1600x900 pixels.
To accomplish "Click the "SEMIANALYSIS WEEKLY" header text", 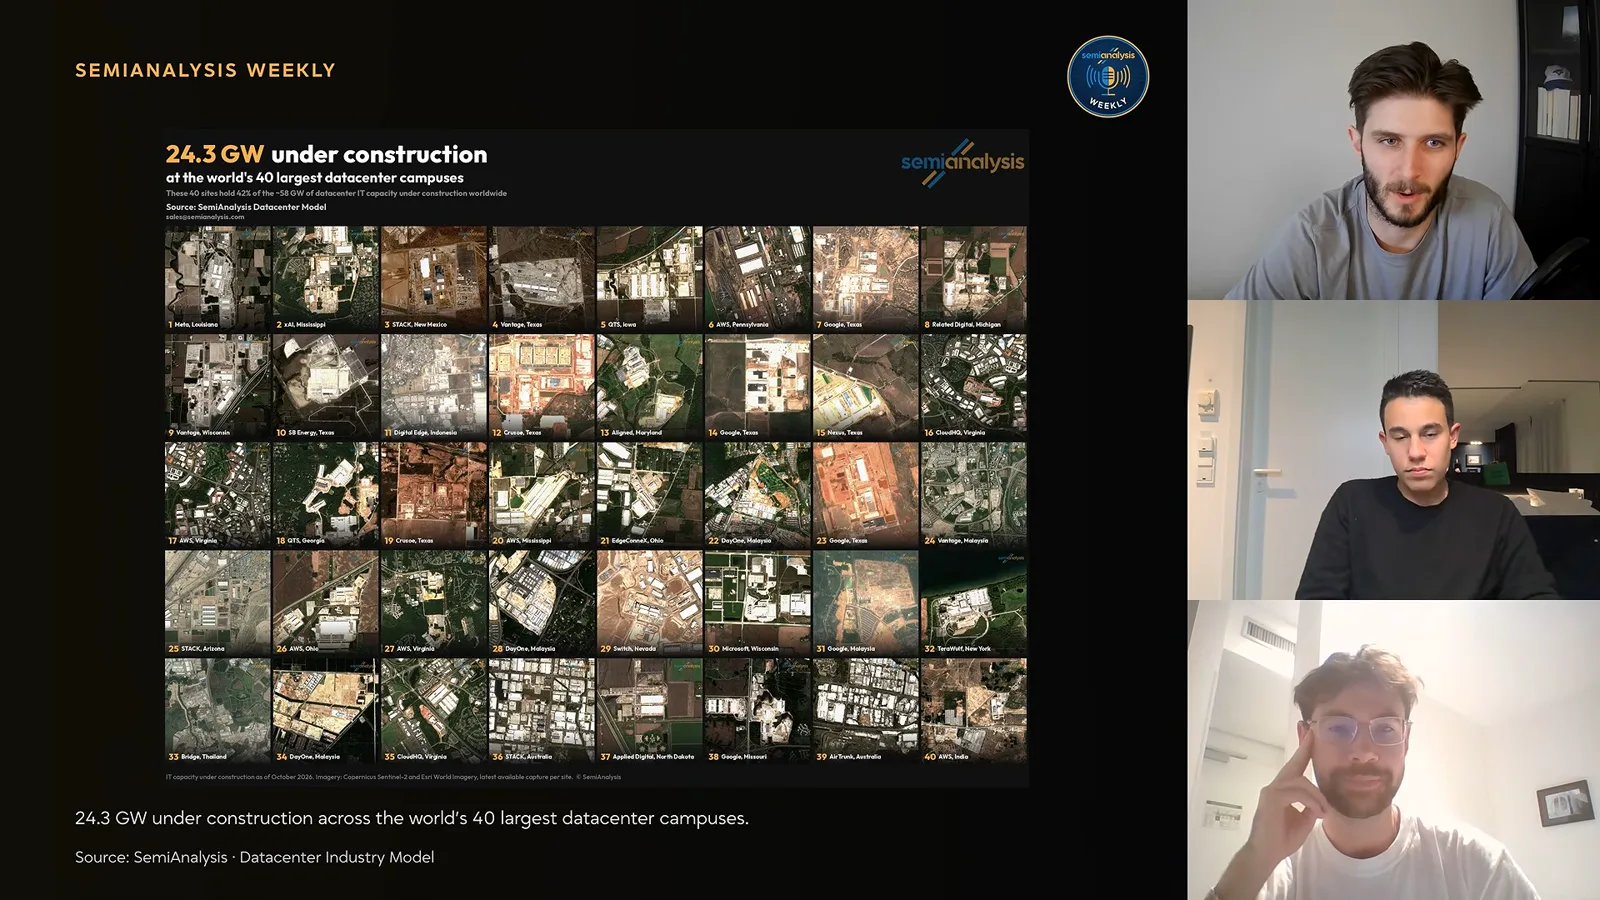I will [205, 70].
